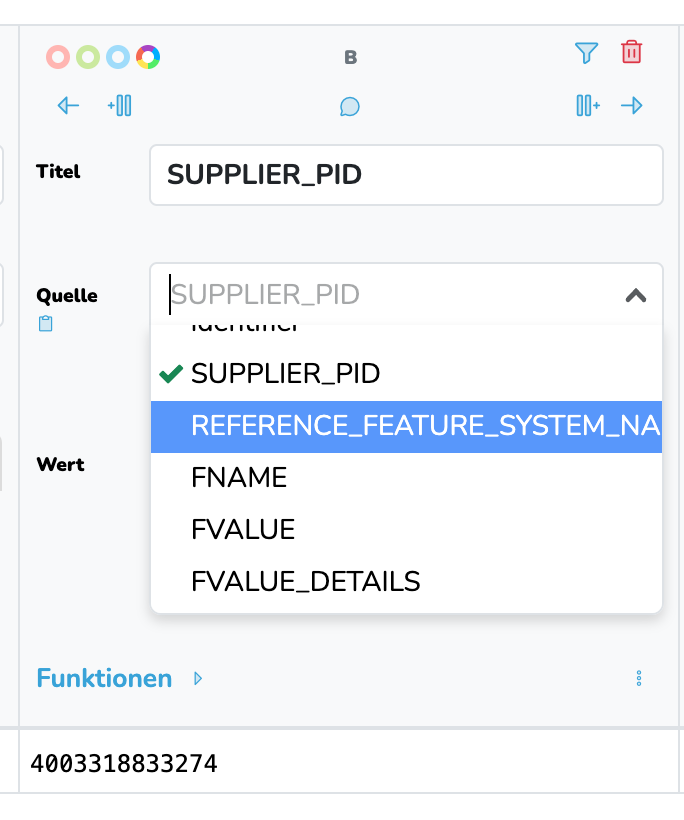
Task: Delete column with the red trash icon
Action: click(631, 52)
